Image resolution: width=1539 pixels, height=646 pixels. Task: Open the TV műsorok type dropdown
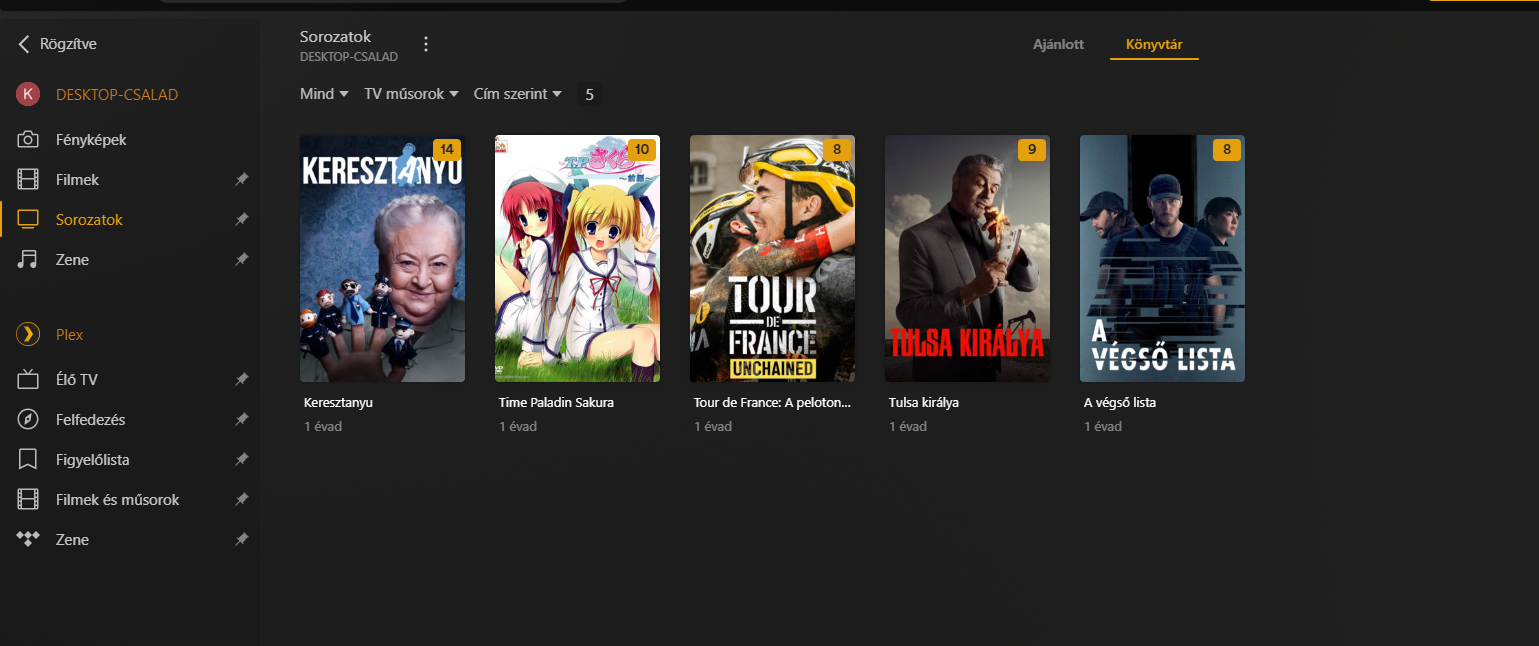pos(411,94)
